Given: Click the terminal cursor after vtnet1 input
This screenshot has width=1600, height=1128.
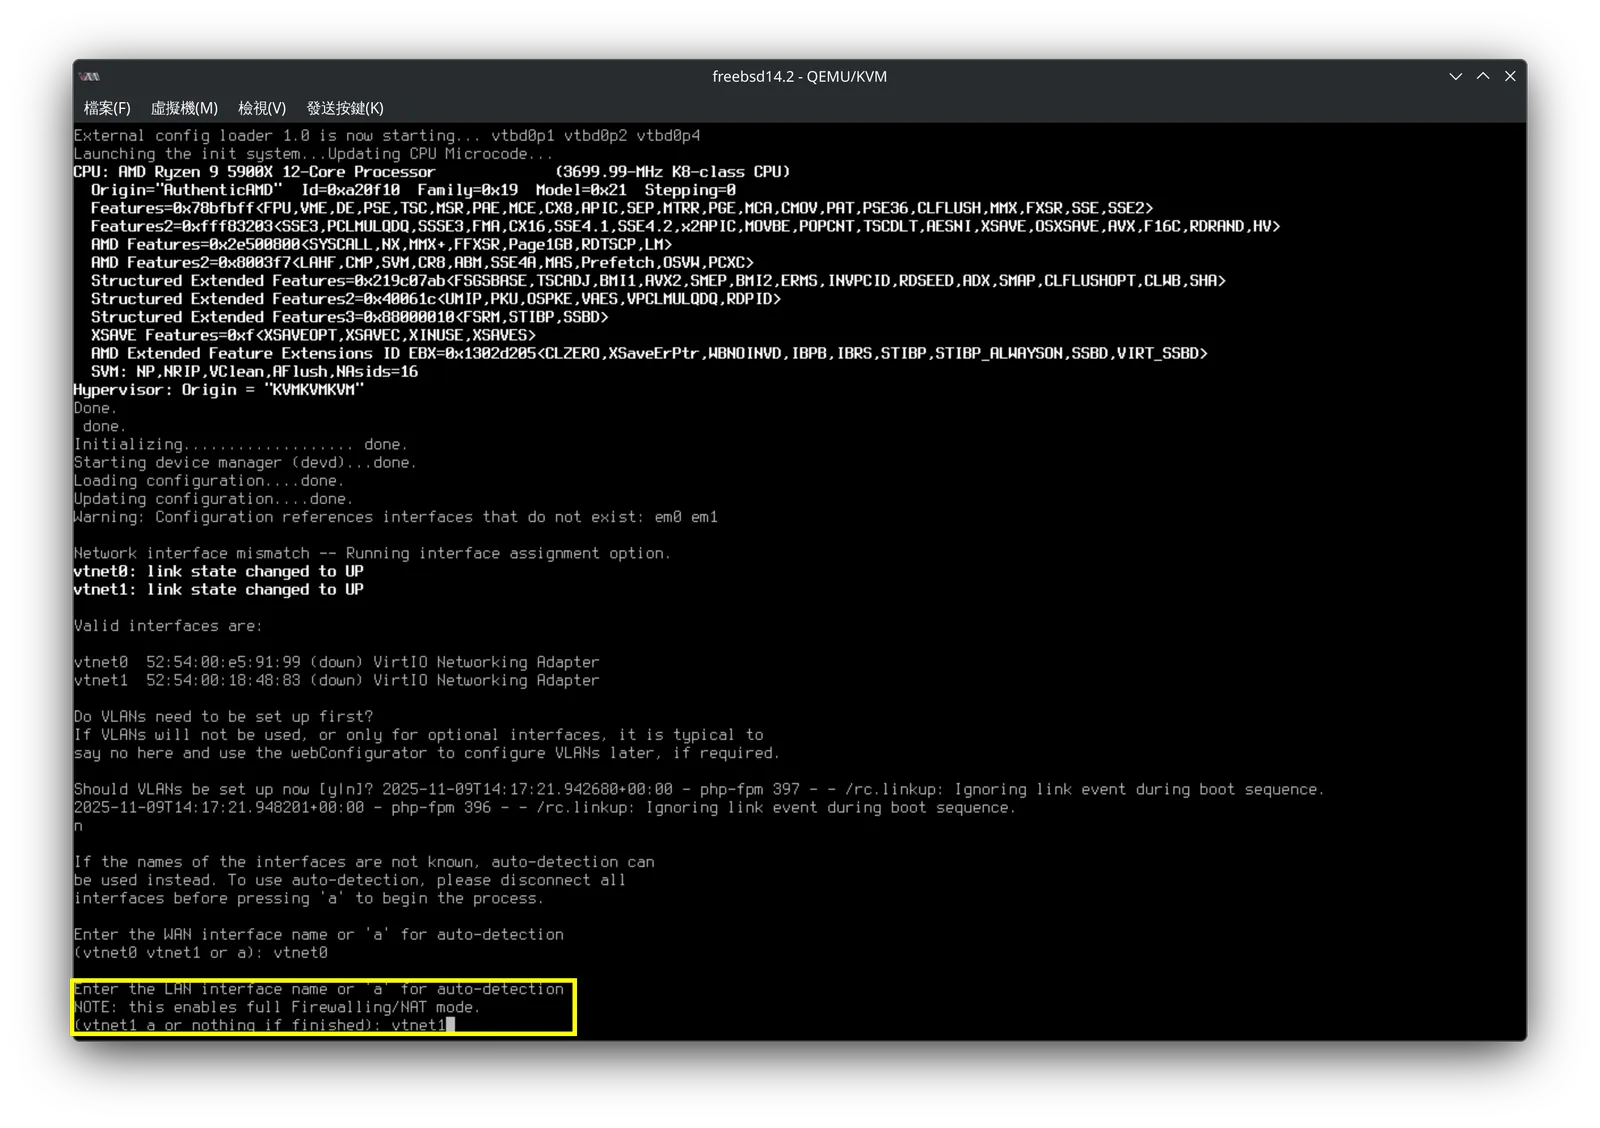Looking at the screenshot, I should click(x=451, y=1025).
